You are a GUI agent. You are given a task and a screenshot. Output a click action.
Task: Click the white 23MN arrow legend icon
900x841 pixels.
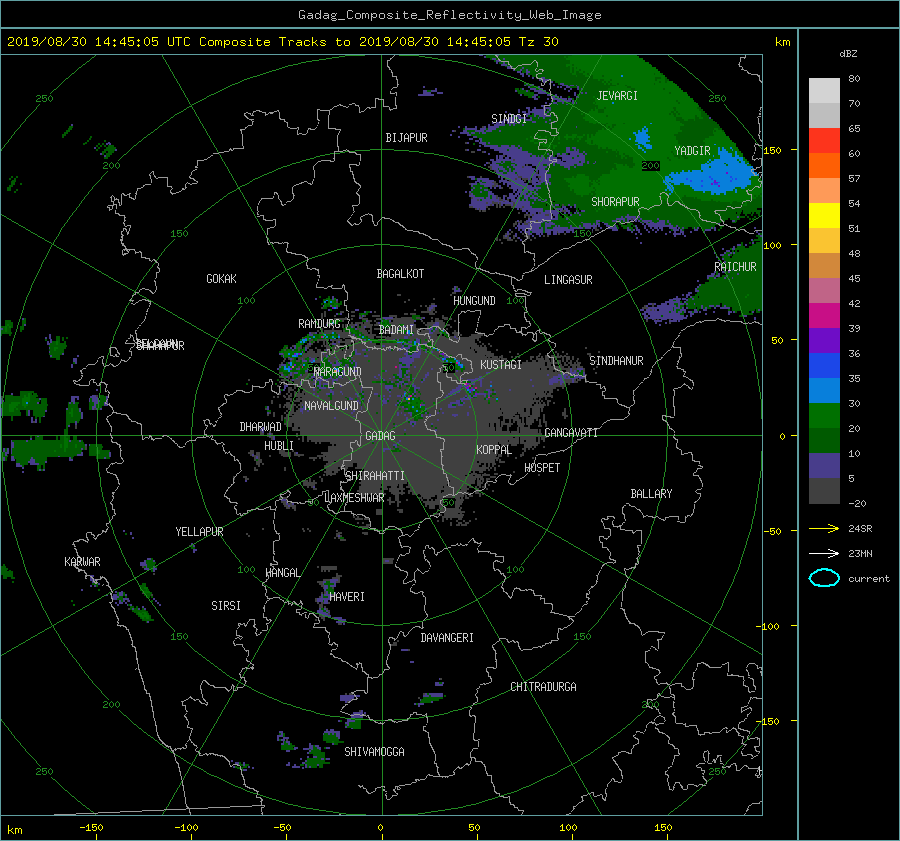coord(824,553)
